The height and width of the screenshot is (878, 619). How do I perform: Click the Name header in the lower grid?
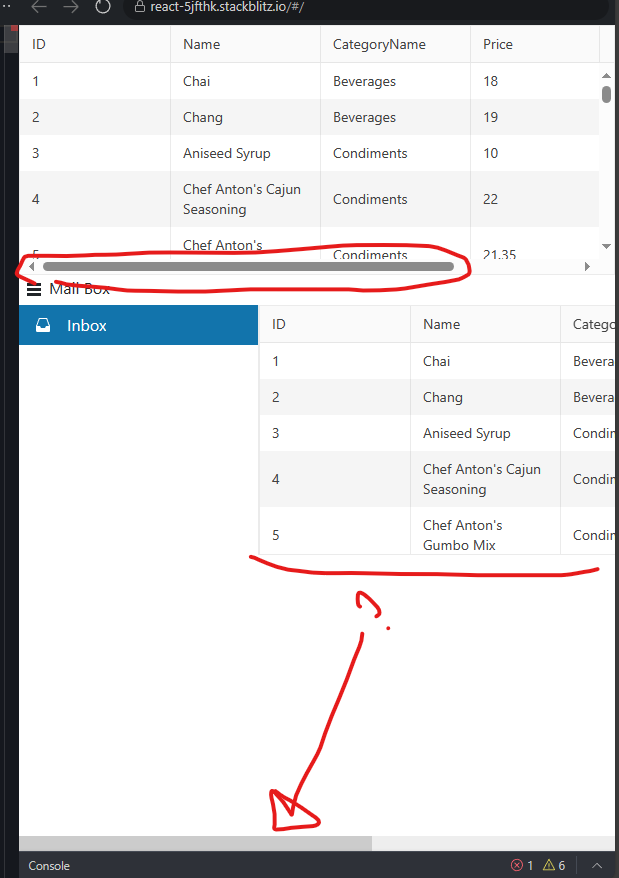pyautogui.click(x=441, y=324)
